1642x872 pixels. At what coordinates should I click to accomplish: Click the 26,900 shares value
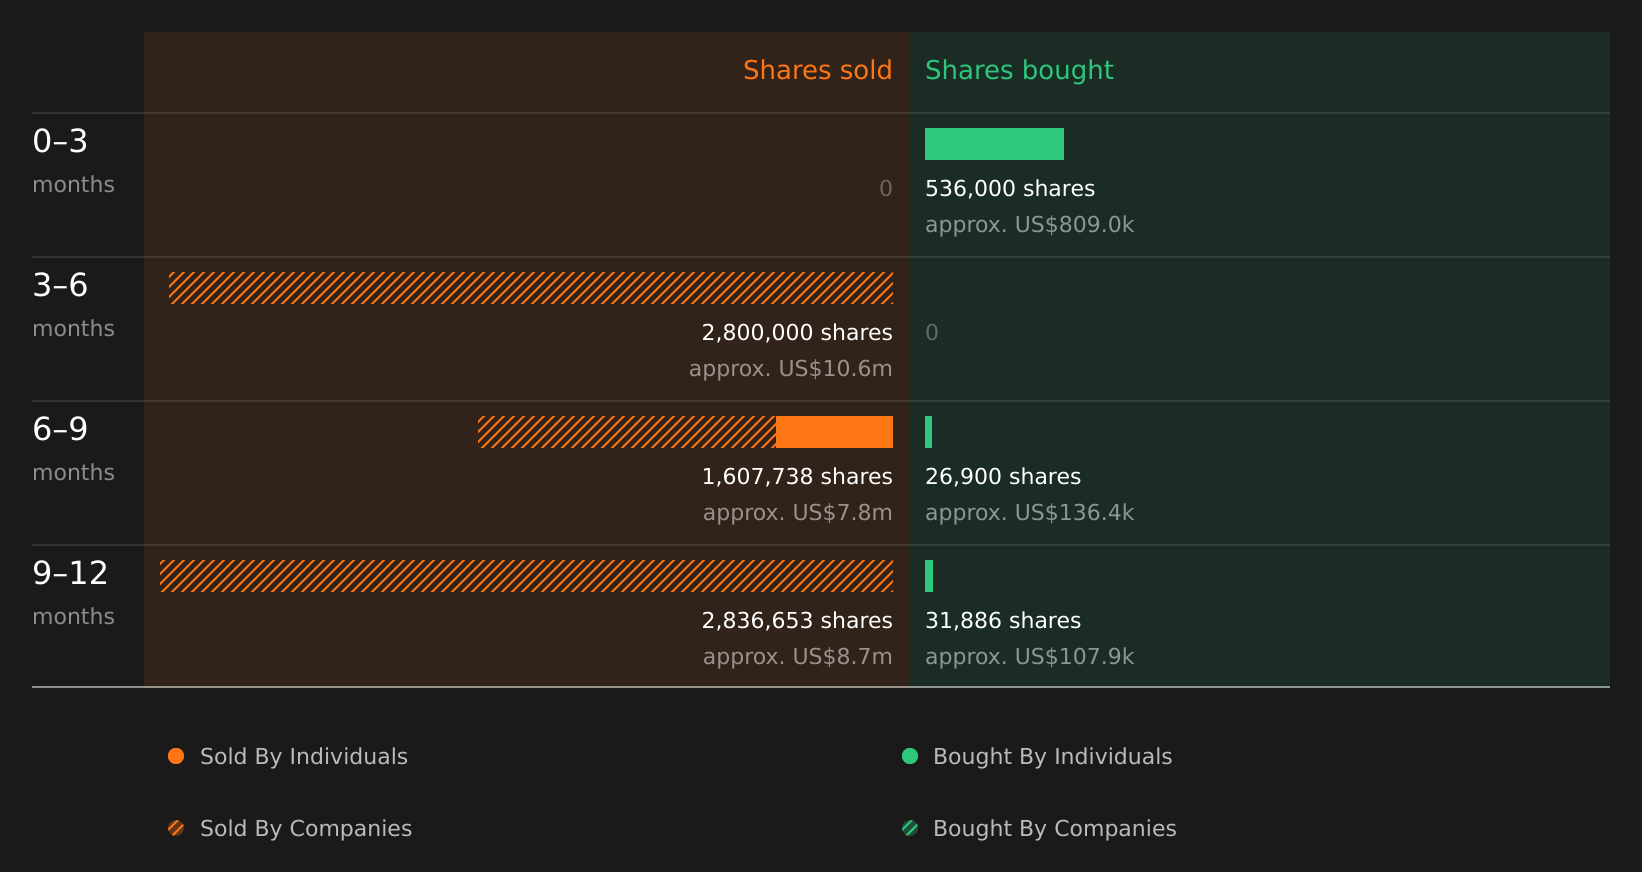point(1003,477)
